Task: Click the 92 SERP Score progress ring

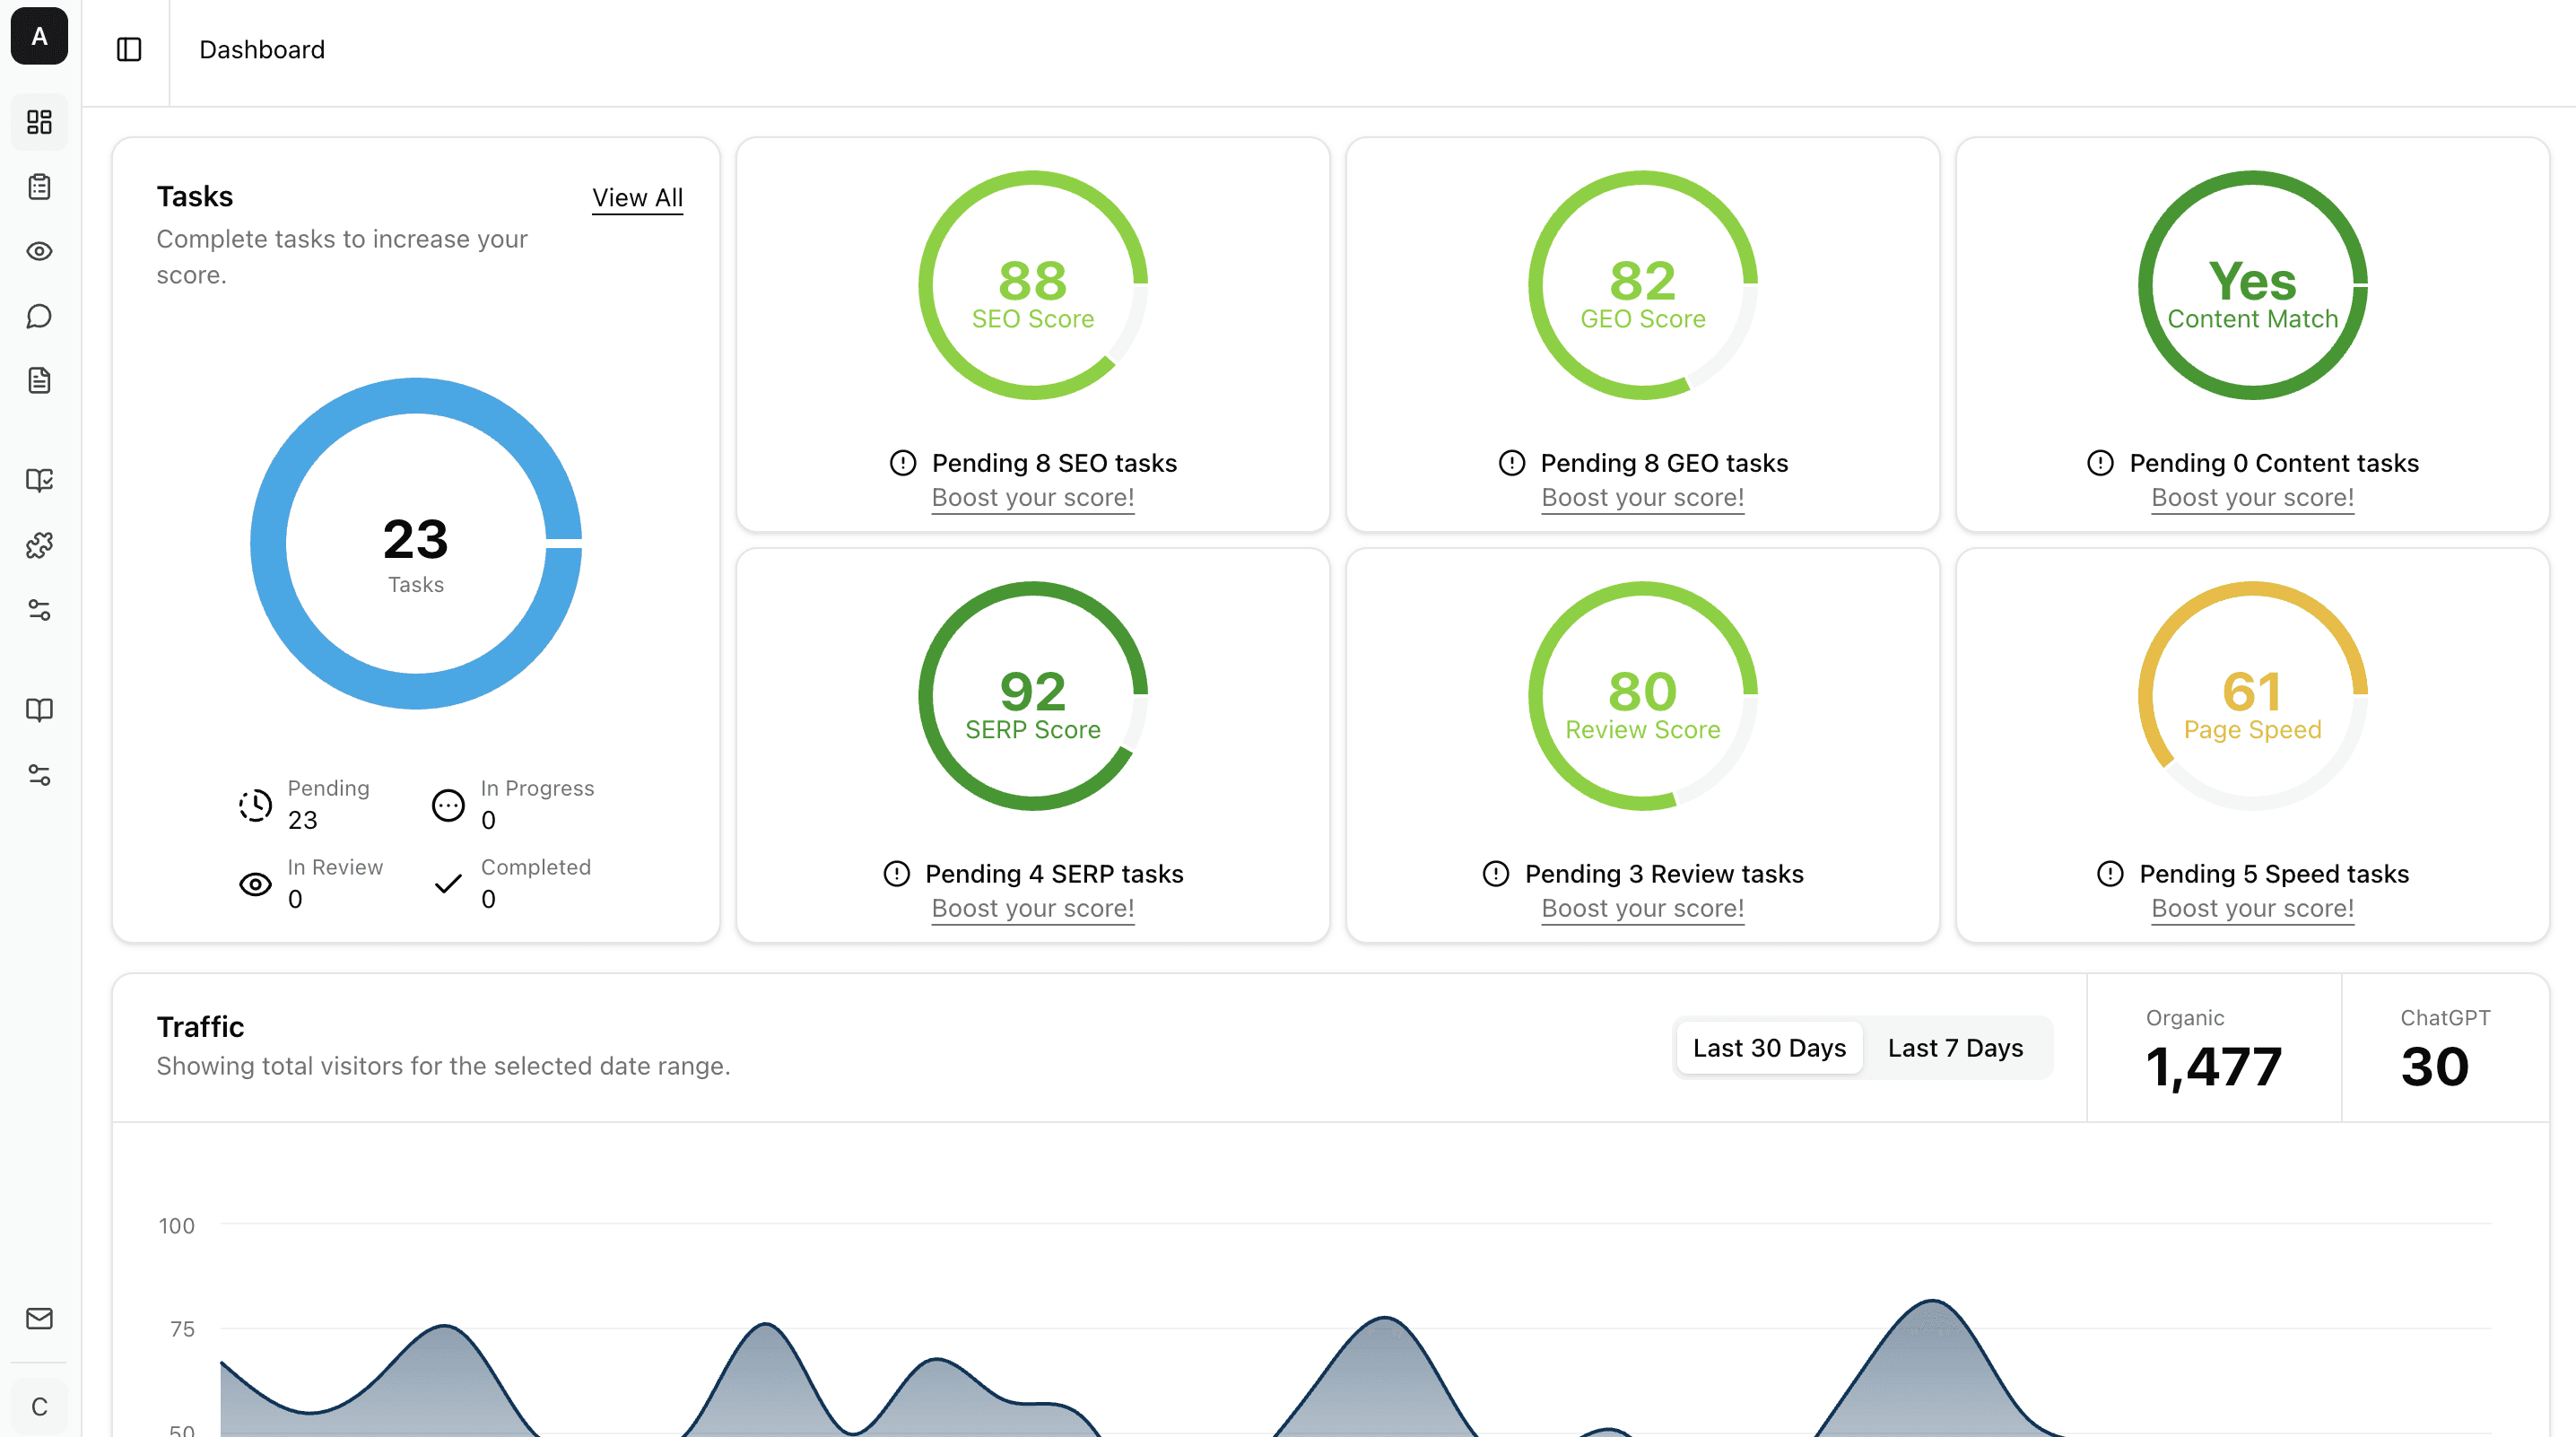Action: pos(1032,695)
